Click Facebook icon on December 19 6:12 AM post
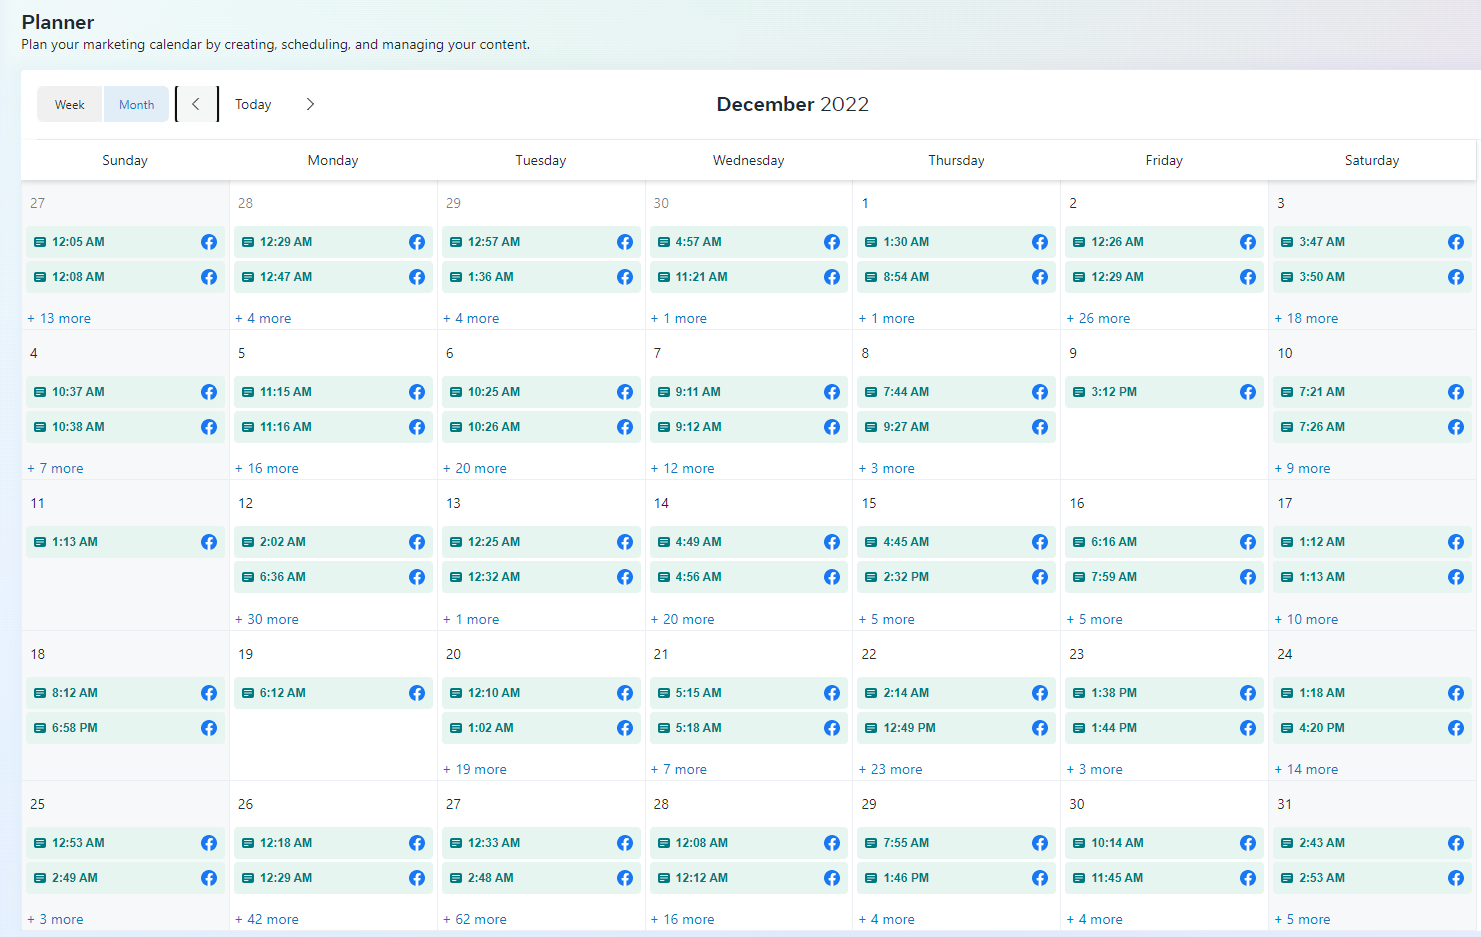This screenshot has width=1481, height=937. [416, 693]
